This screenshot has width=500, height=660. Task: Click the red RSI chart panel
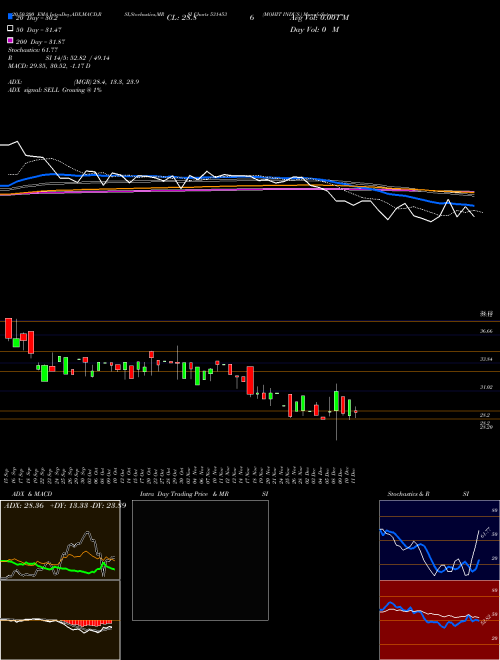coord(439,620)
